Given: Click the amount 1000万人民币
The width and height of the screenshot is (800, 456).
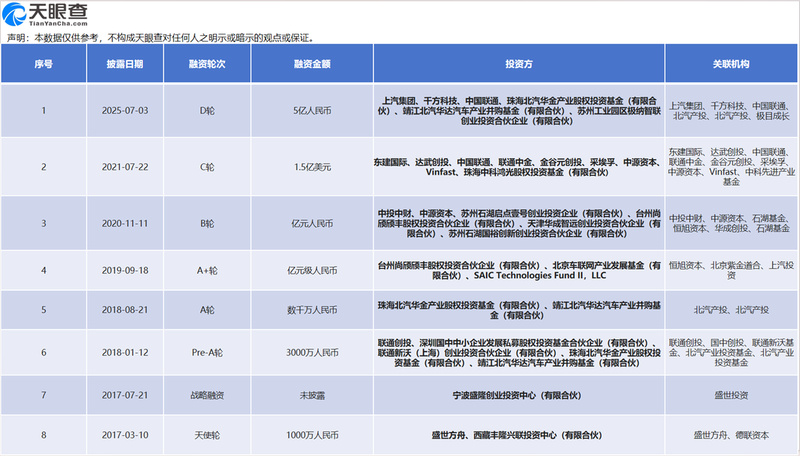Looking at the screenshot, I should coord(312,435).
